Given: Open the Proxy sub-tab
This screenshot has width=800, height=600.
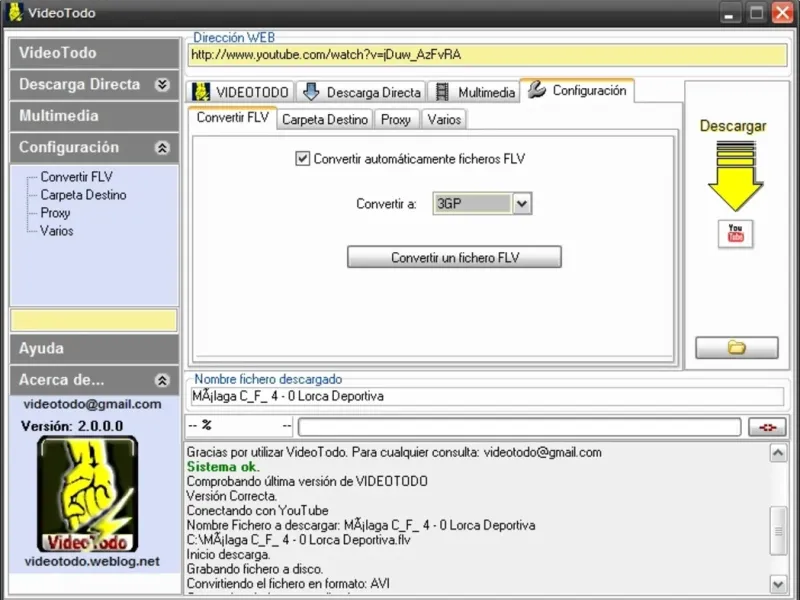Looking at the screenshot, I should (396, 119).
